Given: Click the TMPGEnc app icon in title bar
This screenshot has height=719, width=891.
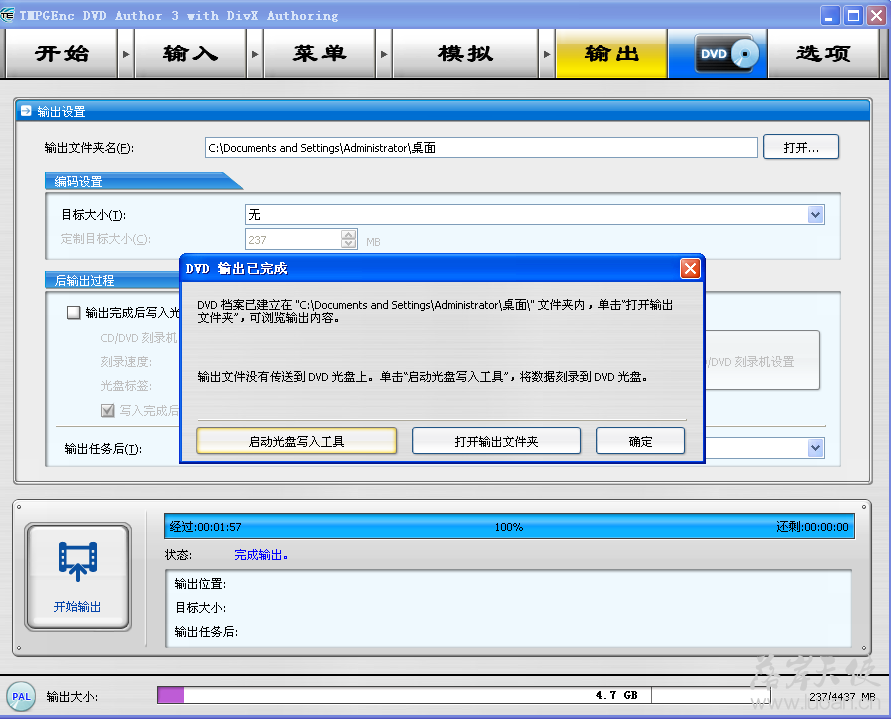Looking at the screenshot, I should coord(7,15).
